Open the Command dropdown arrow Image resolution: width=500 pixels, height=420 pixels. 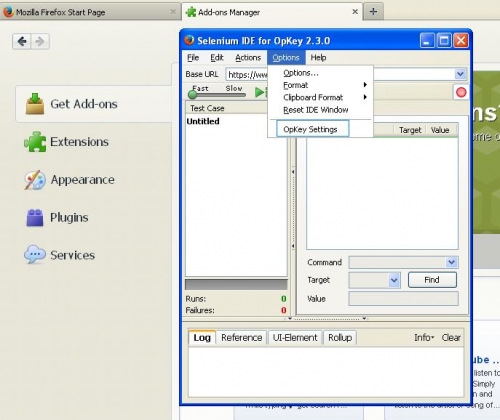[452, 262]
